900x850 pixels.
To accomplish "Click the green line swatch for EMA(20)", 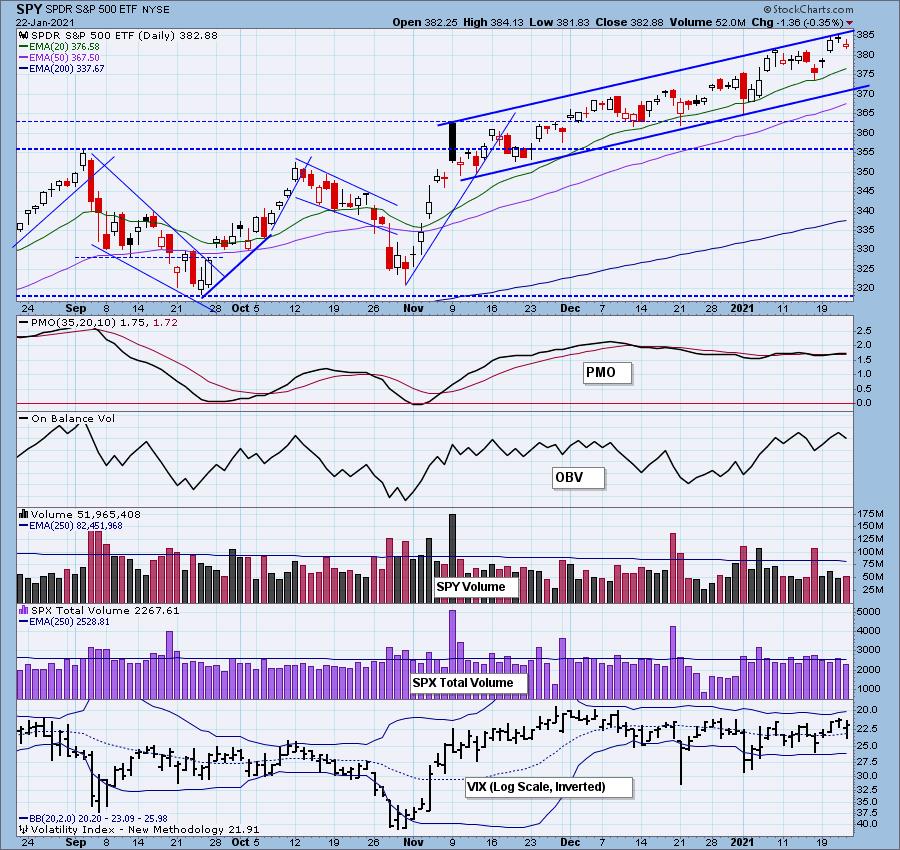I will pos(24,46).
